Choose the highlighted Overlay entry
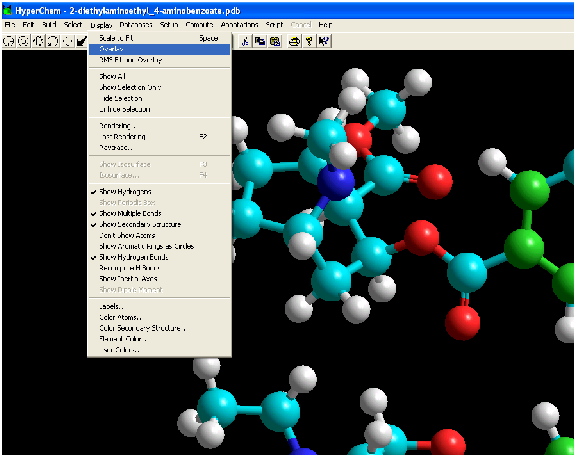Viewport: 574px width, 455px height. (159, 49)
